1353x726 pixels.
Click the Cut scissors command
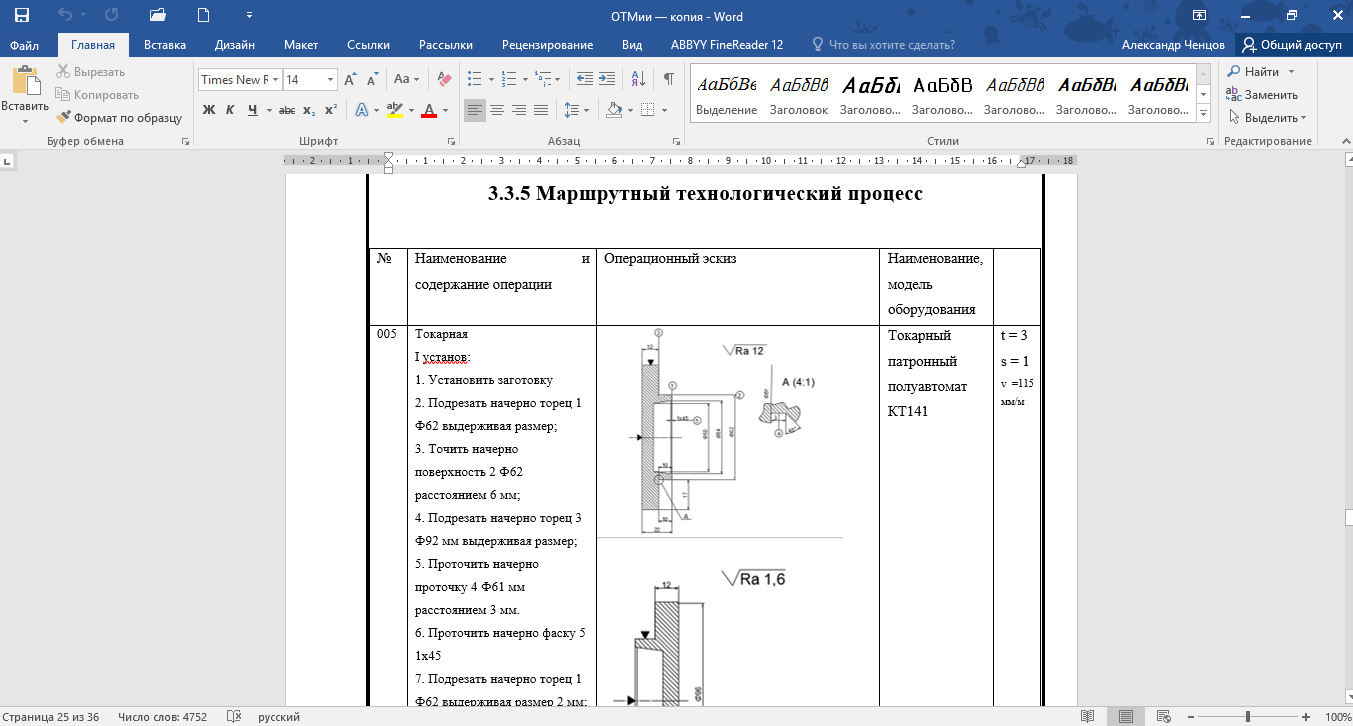pyautogui.click(x=90, y=72)
